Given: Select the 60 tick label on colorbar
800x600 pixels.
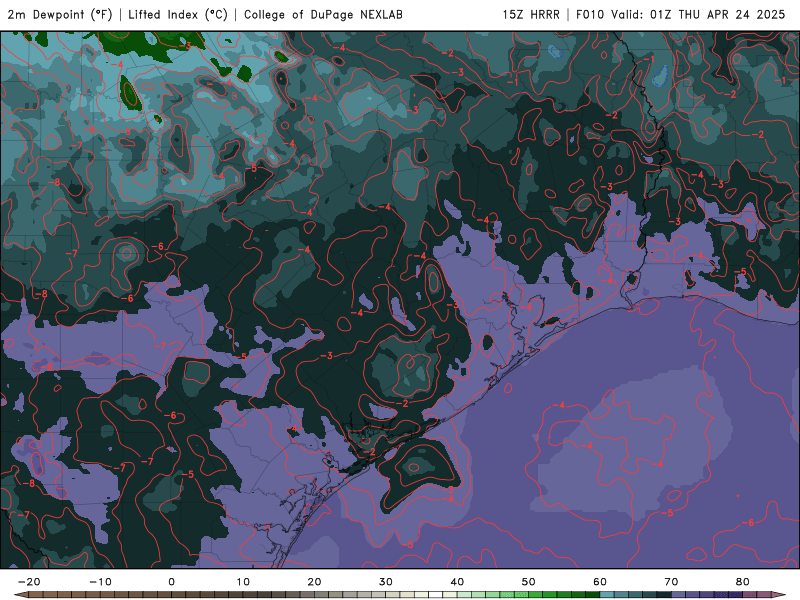Looking at the screenshot, I should click(x=600, y=582).
